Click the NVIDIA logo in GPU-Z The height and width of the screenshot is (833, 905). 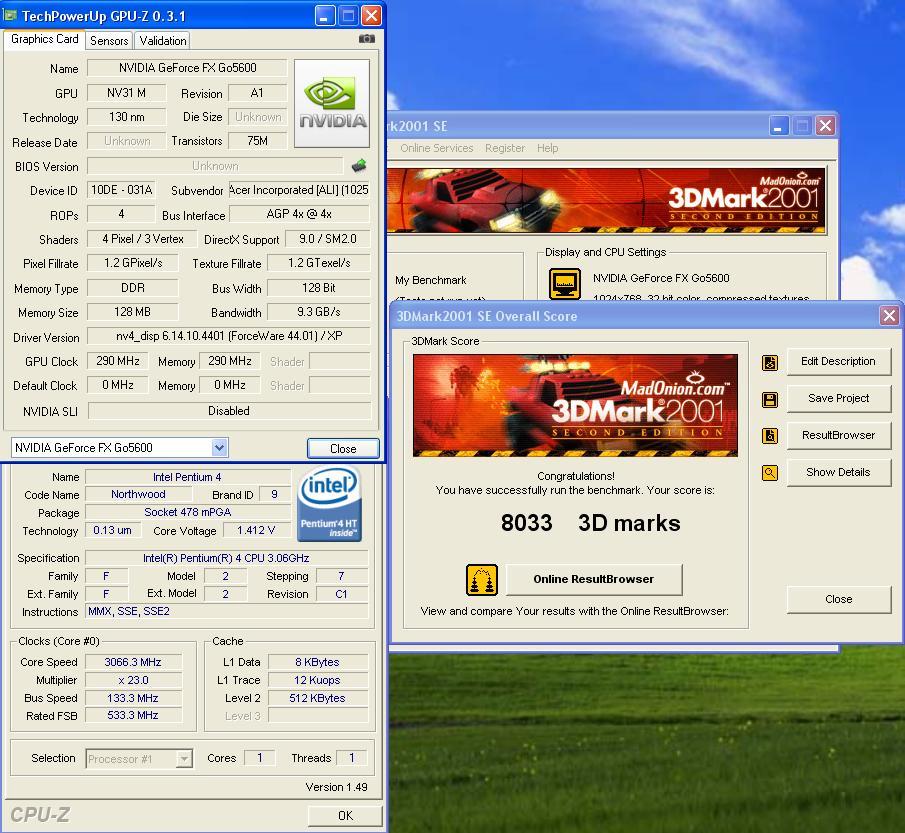point(332,103)
